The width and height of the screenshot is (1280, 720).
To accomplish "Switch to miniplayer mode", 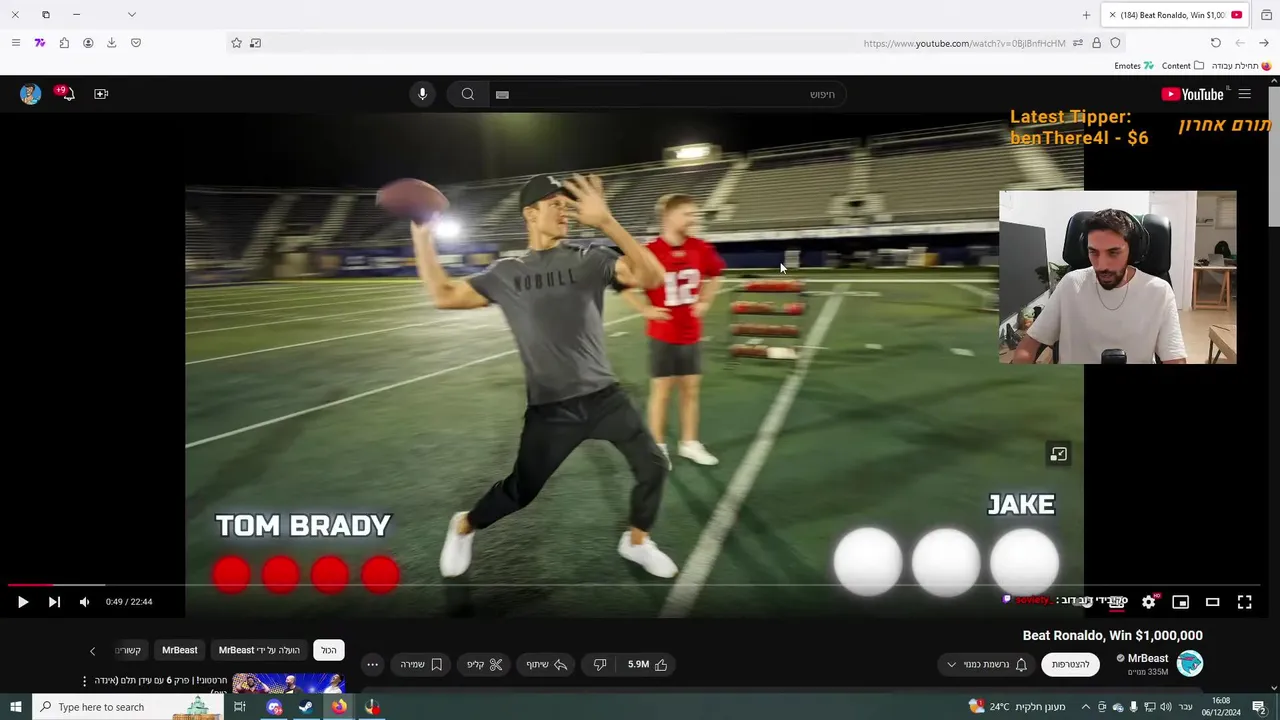I will 1181,602.
